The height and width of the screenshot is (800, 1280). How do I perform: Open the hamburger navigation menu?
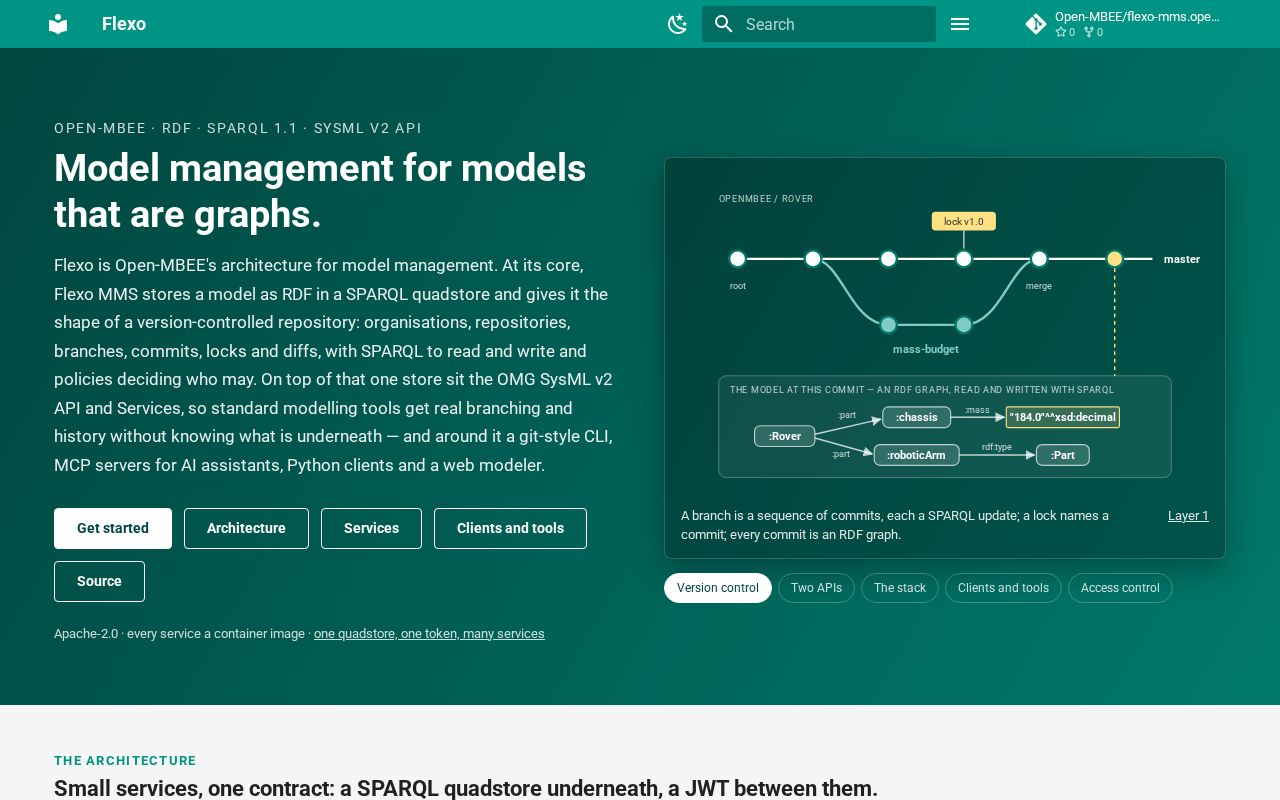pyautogui.click(x=960, y=24)
